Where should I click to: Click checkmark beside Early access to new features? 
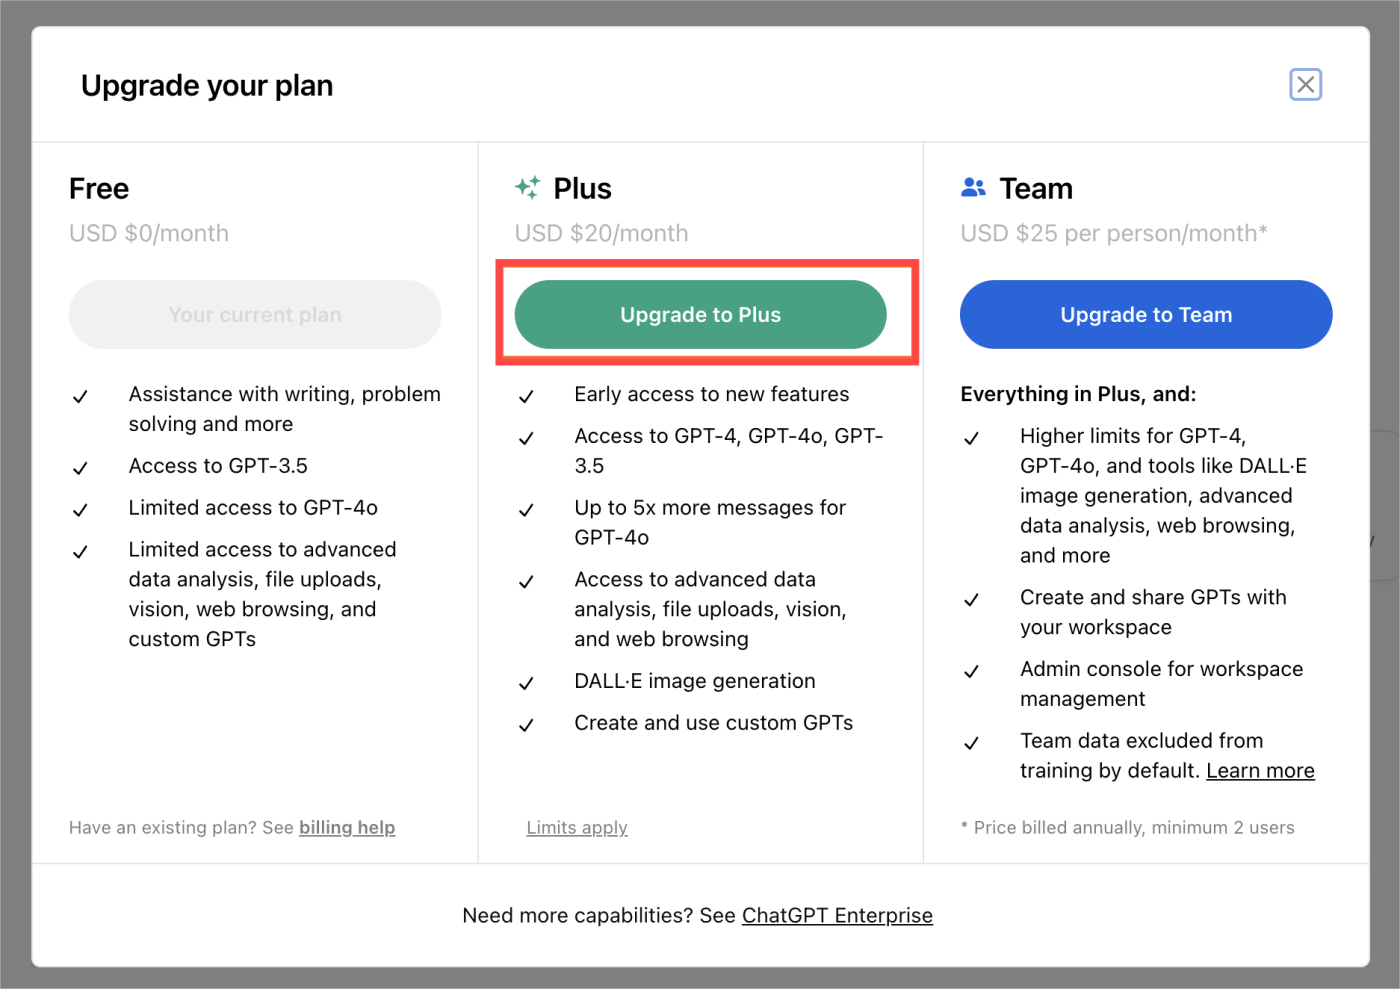click(x=526, y=396)
